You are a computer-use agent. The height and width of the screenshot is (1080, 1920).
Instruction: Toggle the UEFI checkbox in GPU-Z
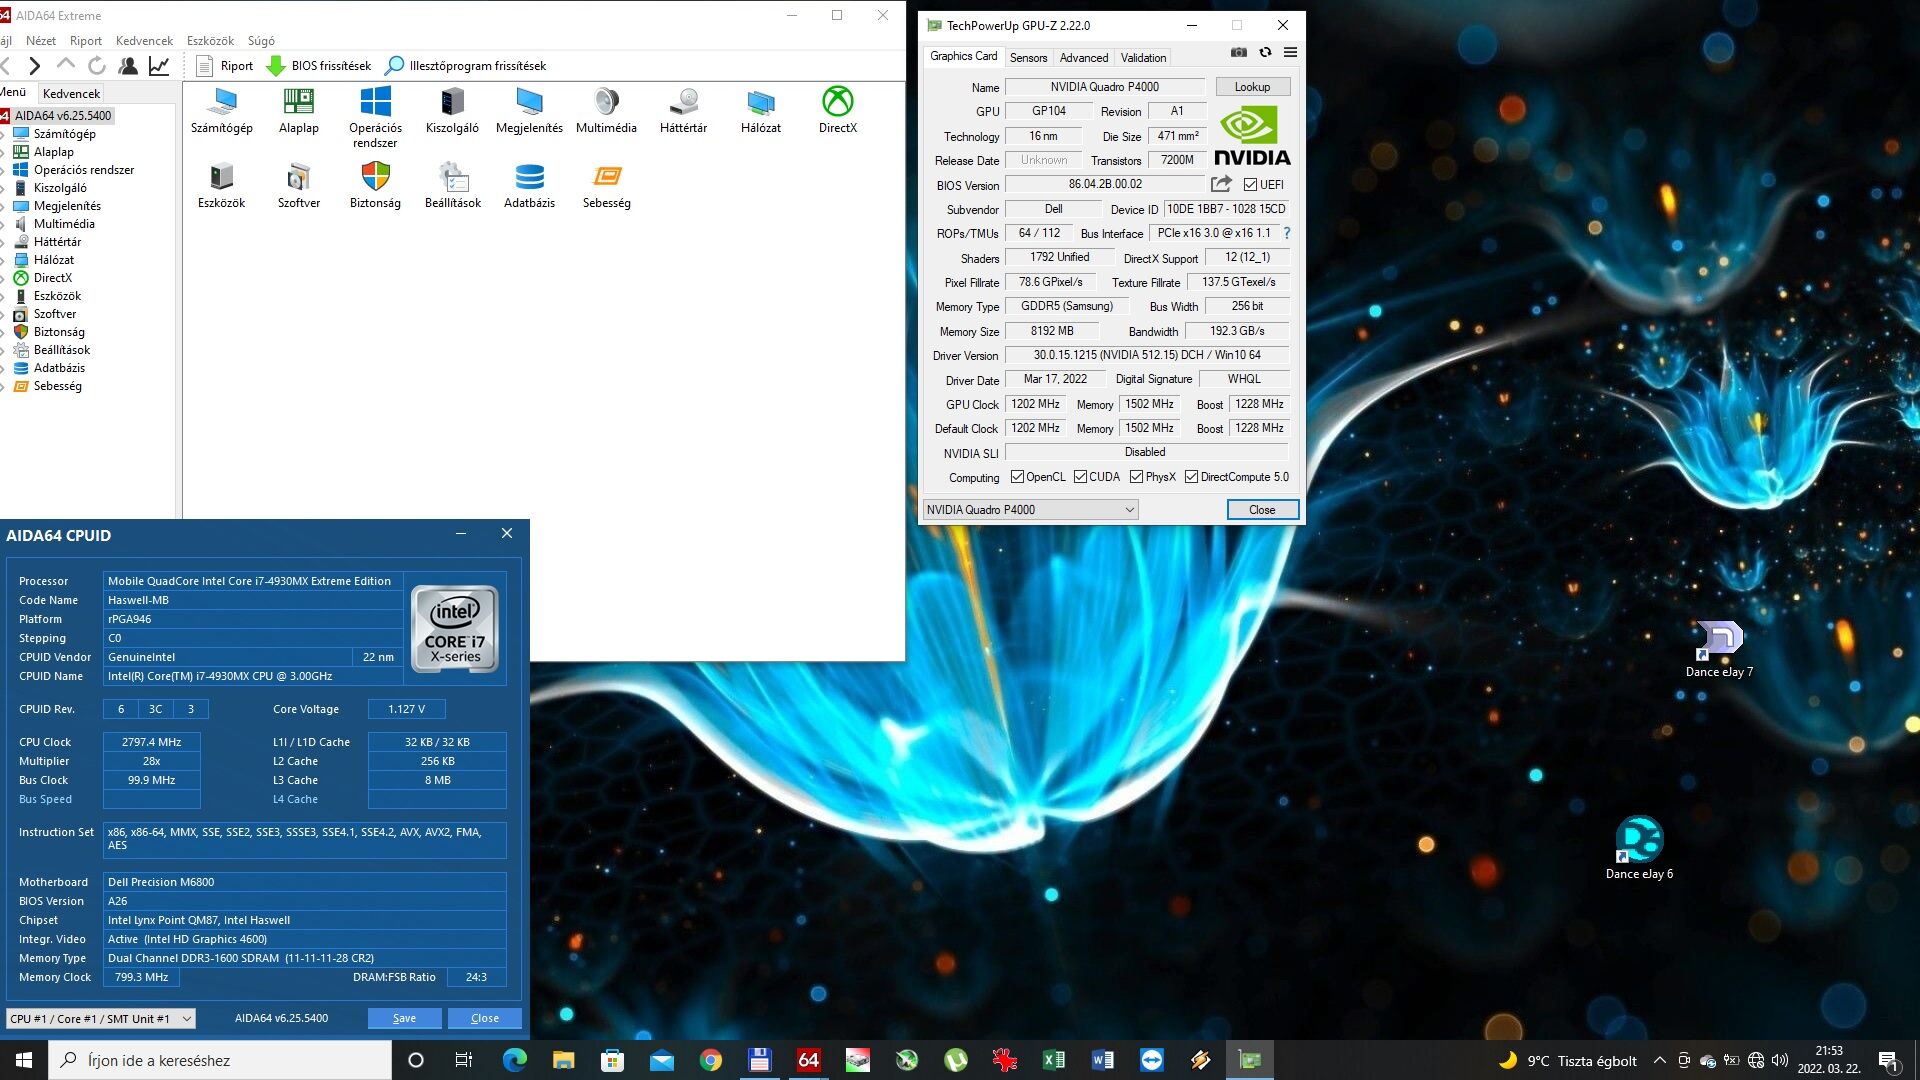point(1250,185)
